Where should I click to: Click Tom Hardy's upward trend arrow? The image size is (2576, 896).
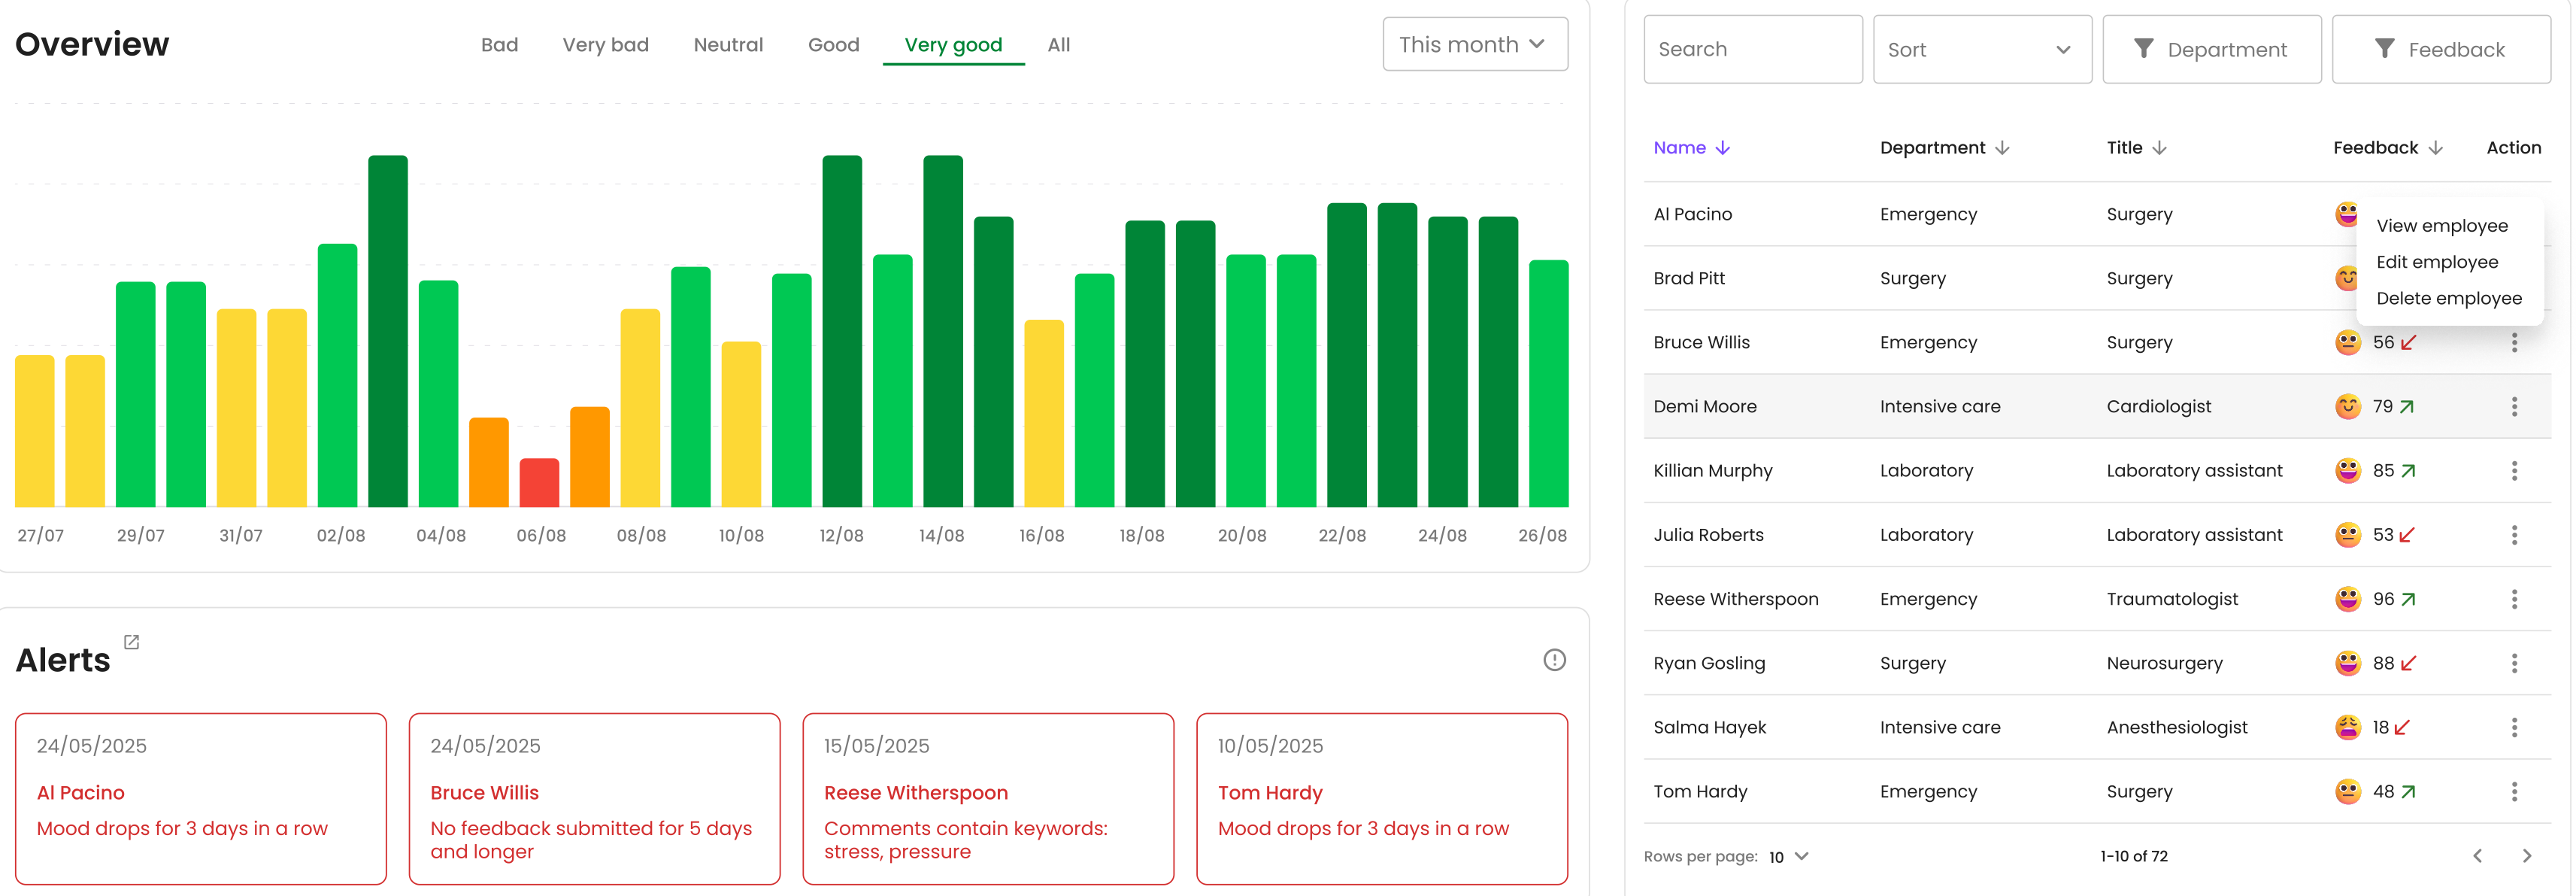[x=2408, y=792]
